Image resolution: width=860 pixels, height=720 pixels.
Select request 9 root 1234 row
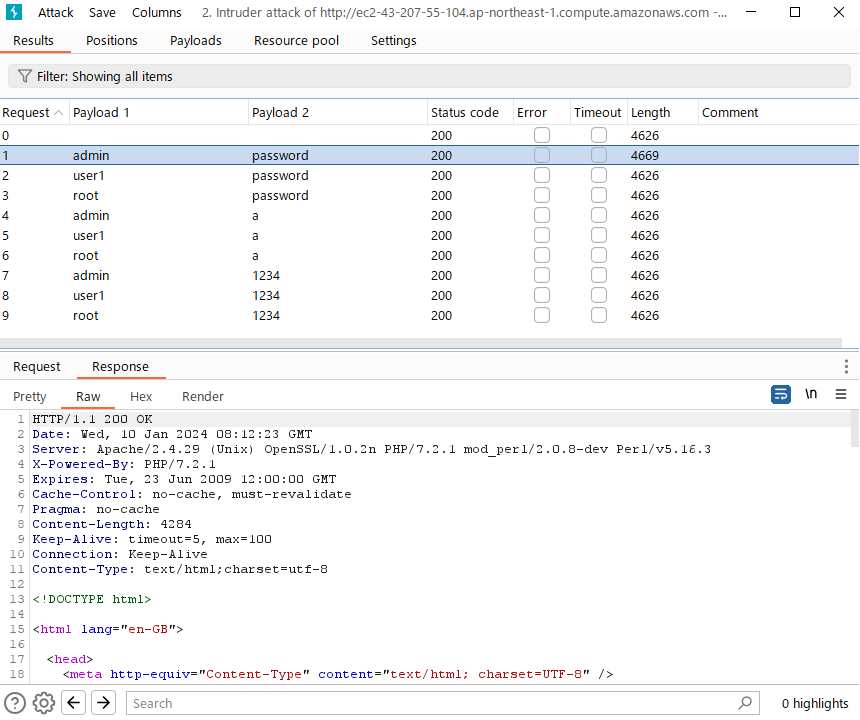coord(429,315)
